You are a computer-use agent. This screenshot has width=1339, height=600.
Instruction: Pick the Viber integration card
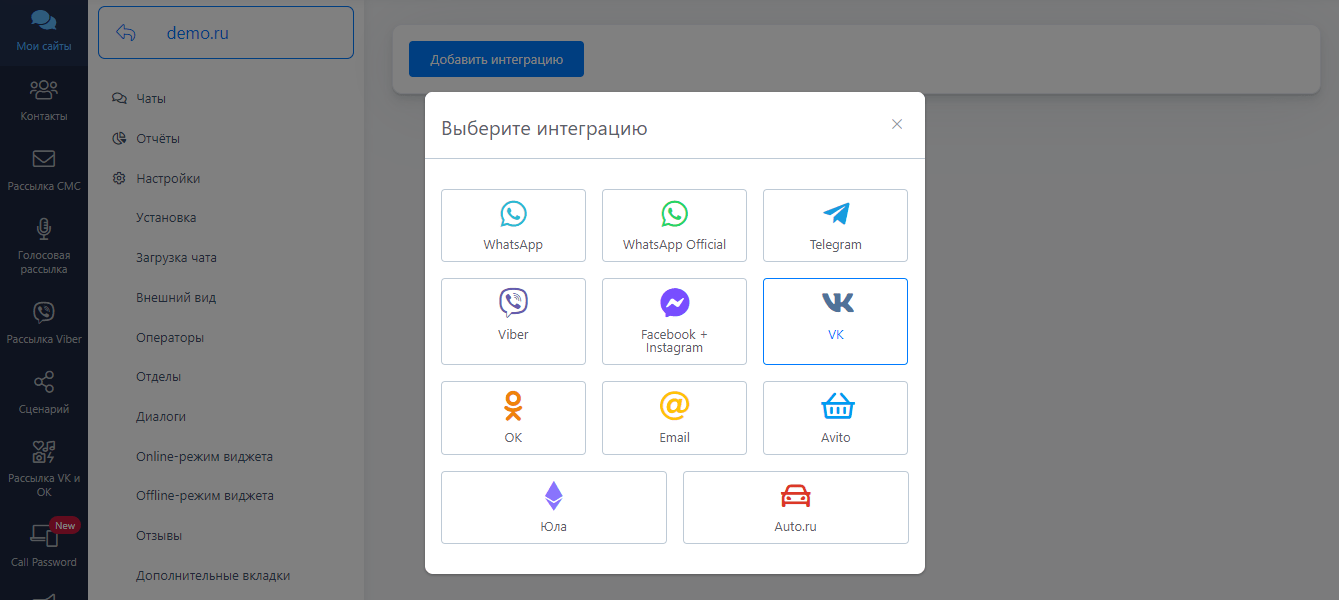(x=513, y=321)
